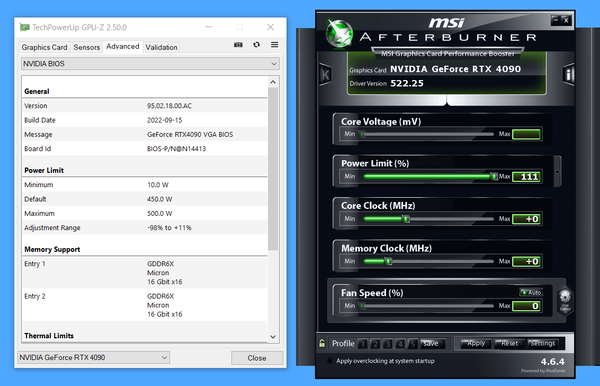Click the GPU-Z screenshot camera icon
Viewport: 600px width, 386px height.
(238, 45)
